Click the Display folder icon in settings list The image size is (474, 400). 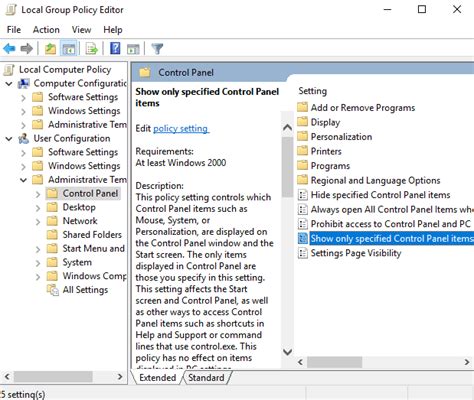coord(302,122)
